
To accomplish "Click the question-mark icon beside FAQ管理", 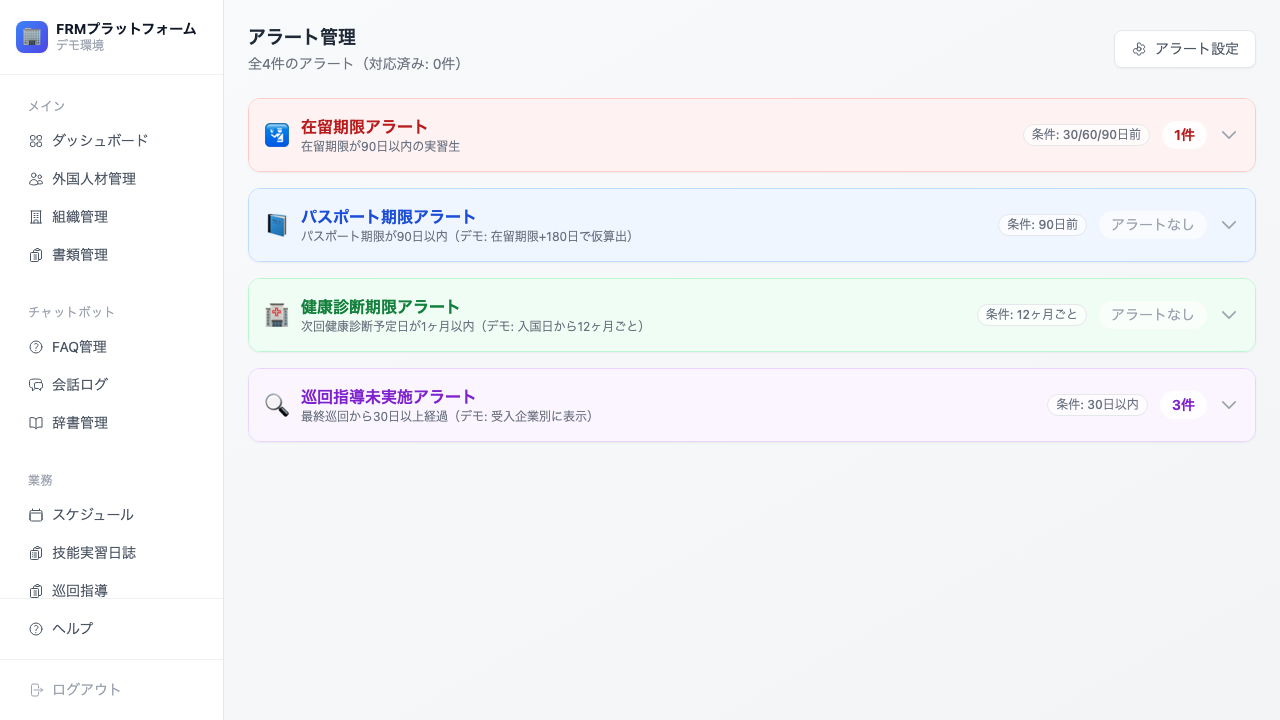I will pos(36,347).
